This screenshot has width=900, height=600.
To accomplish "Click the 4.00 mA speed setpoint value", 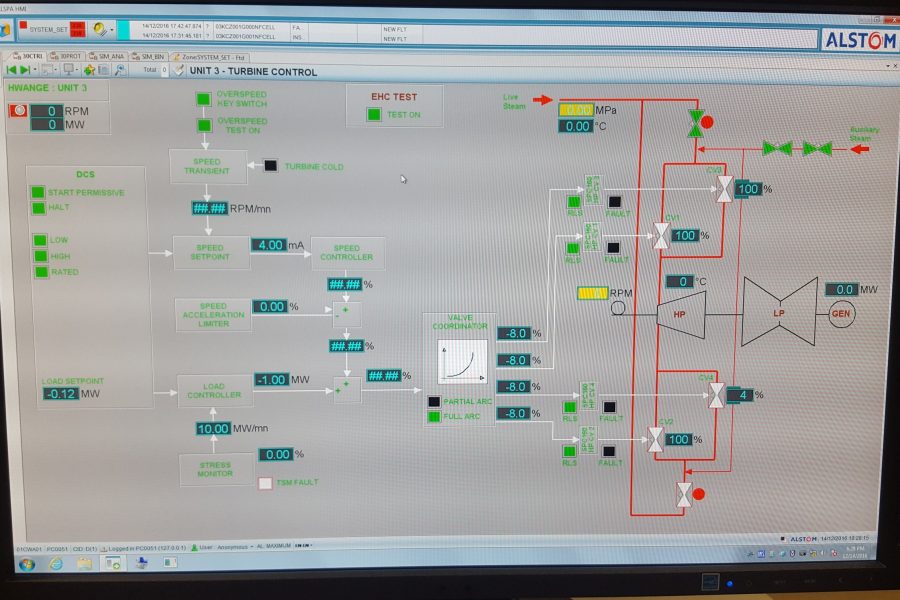I will 269,245.
